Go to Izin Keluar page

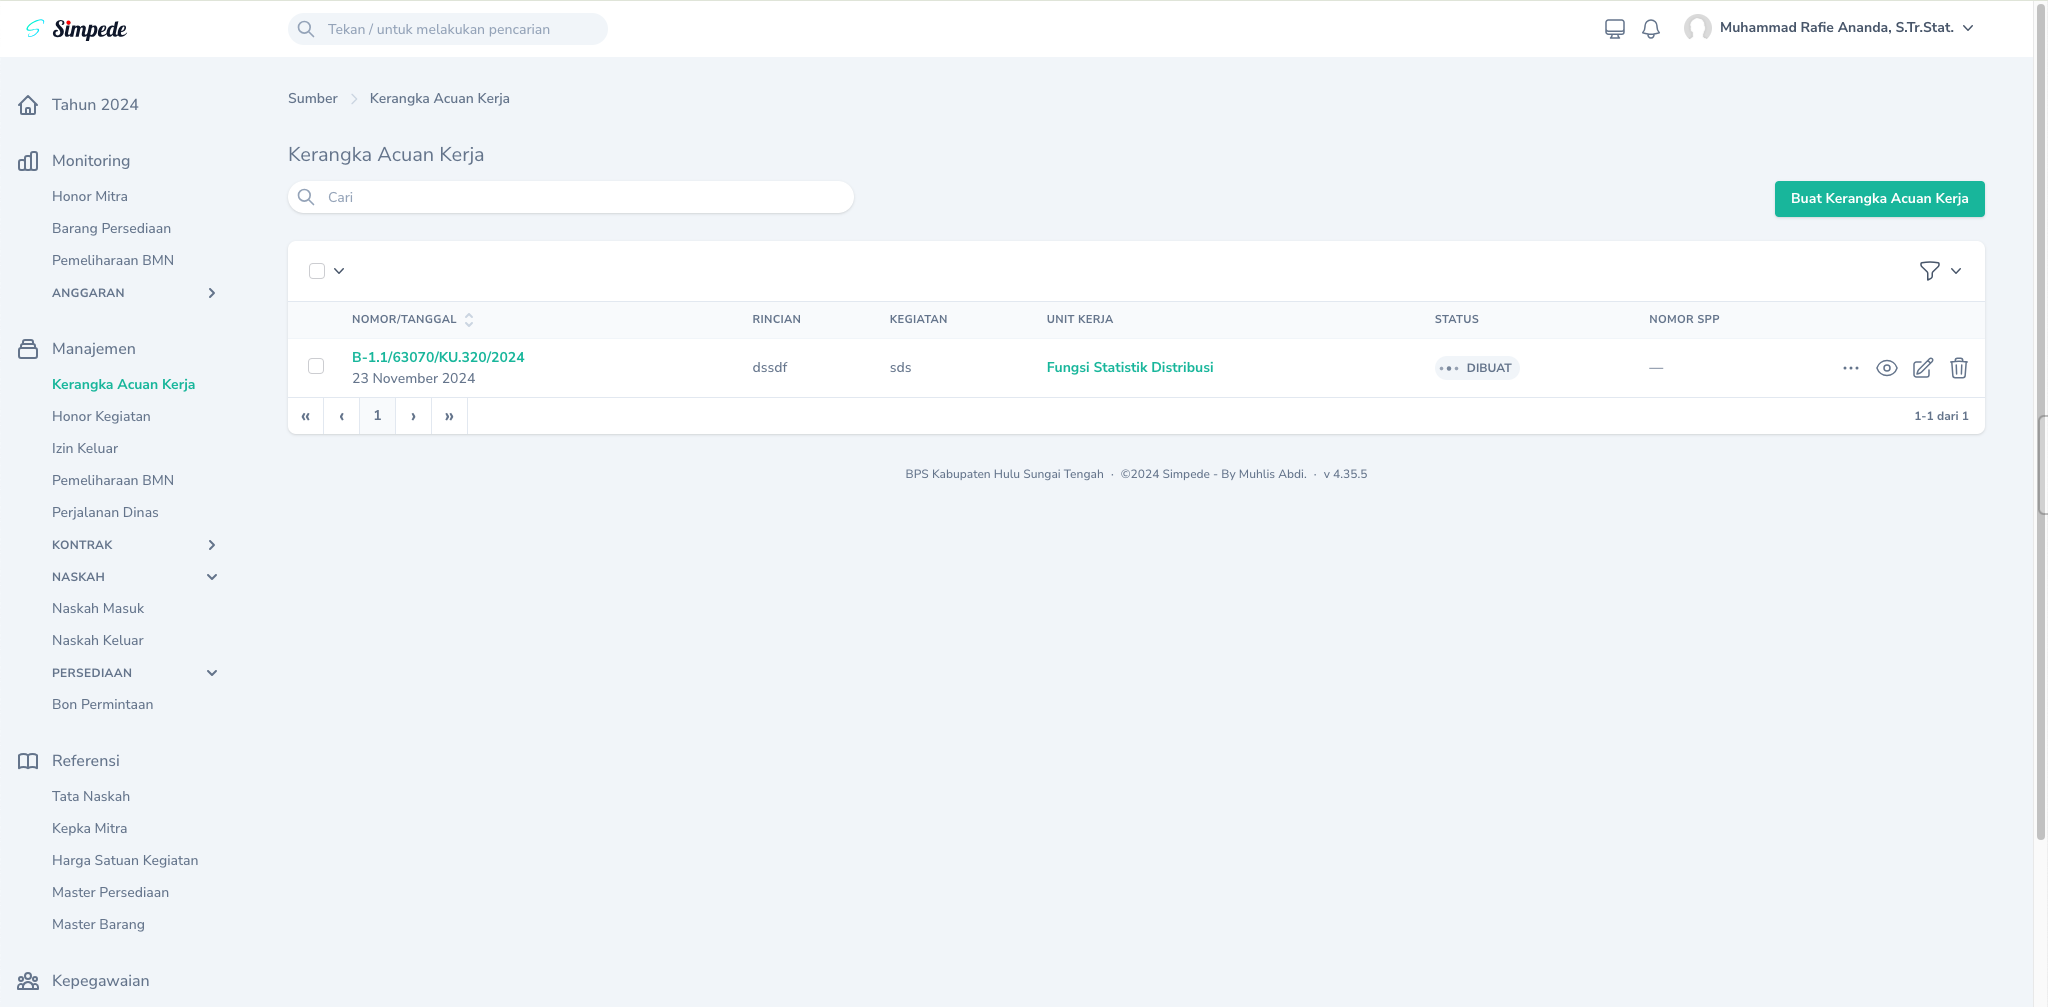[x=85, y=449]
